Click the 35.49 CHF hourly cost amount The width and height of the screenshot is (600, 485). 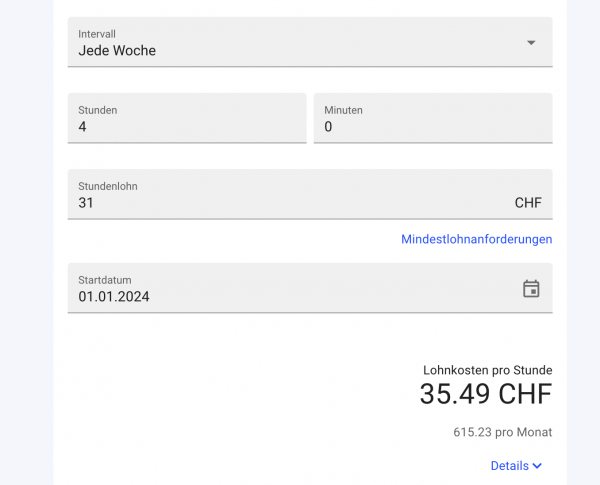point(485,395)
